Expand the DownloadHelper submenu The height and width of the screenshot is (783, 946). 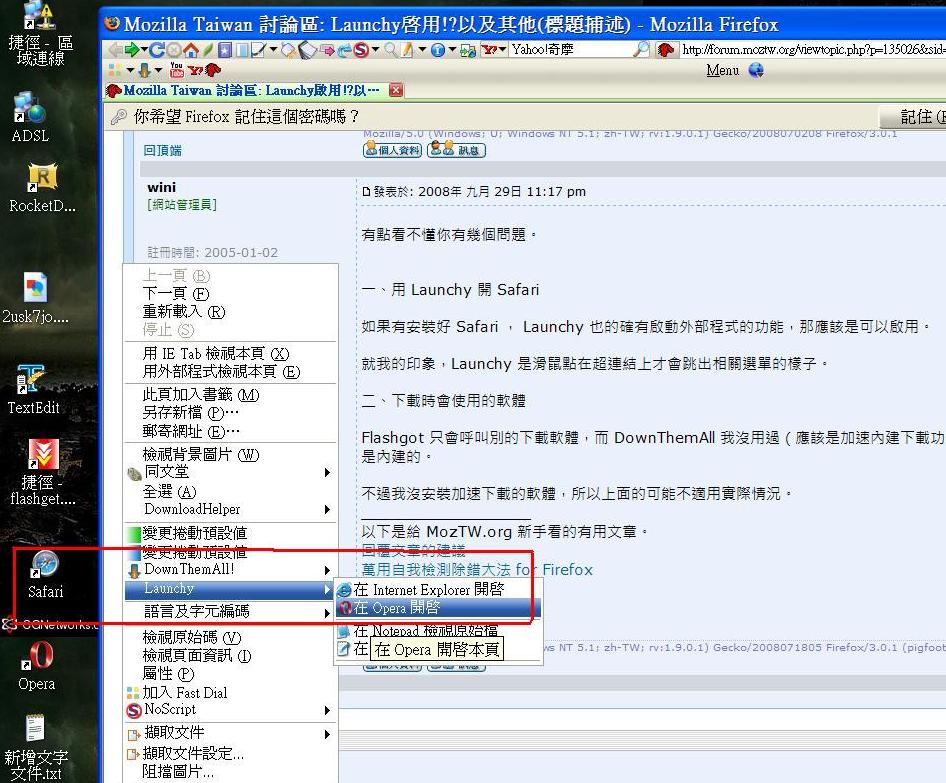click(230, 510)
